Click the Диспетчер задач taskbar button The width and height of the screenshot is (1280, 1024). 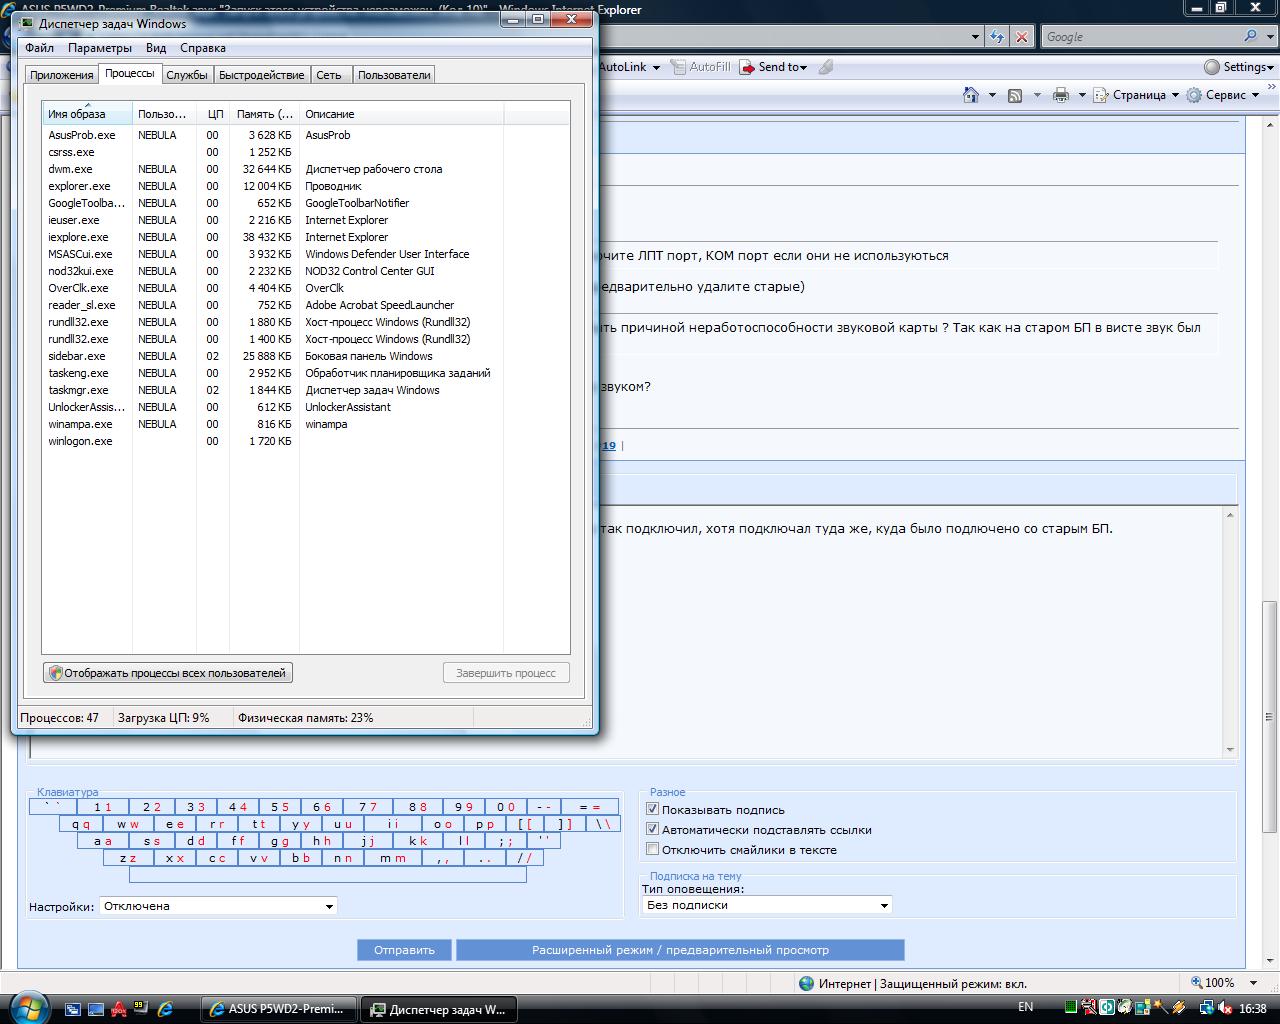(x=438, y=1009)
